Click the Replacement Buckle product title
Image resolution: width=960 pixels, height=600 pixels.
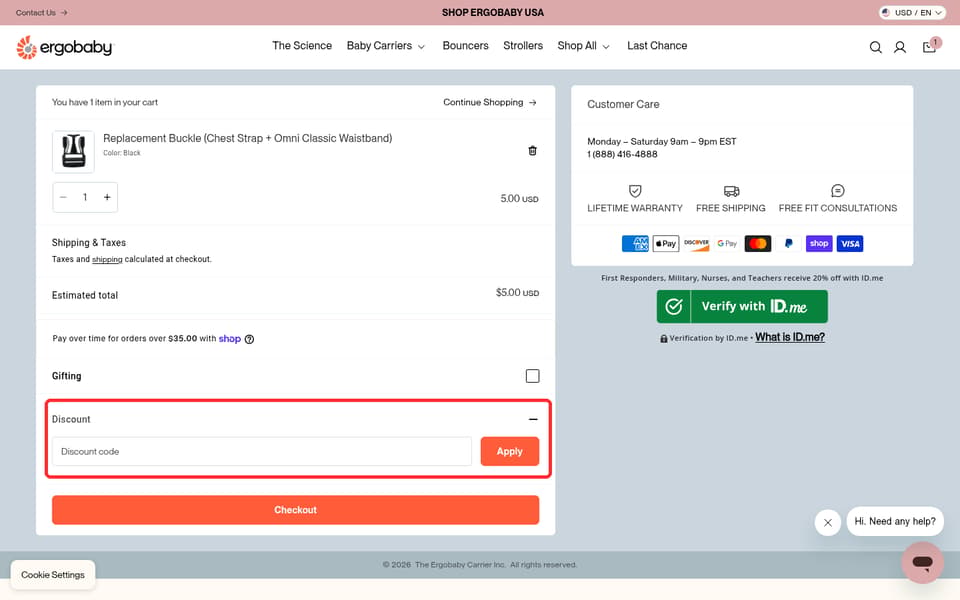pos(247,138)
